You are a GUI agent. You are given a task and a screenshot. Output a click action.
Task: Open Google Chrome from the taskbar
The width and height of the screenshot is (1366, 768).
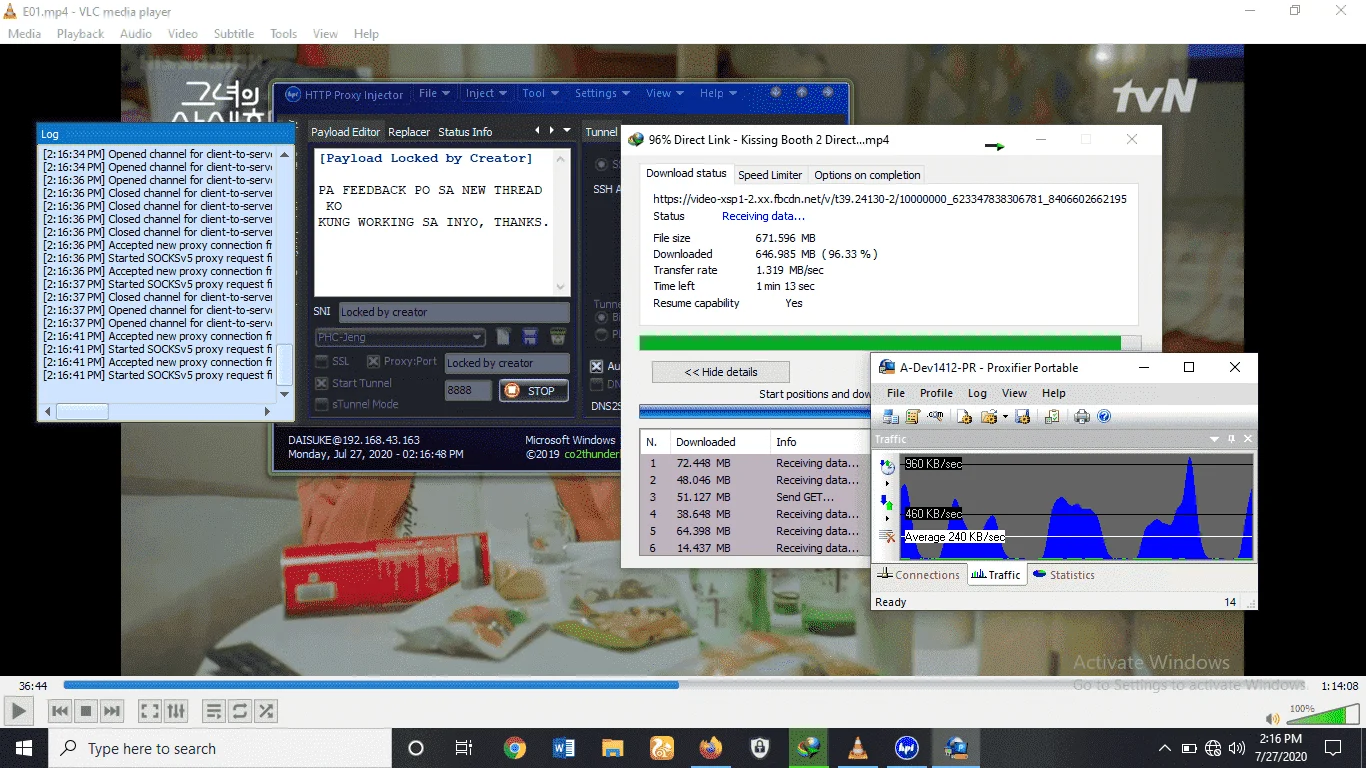[514, 748]
